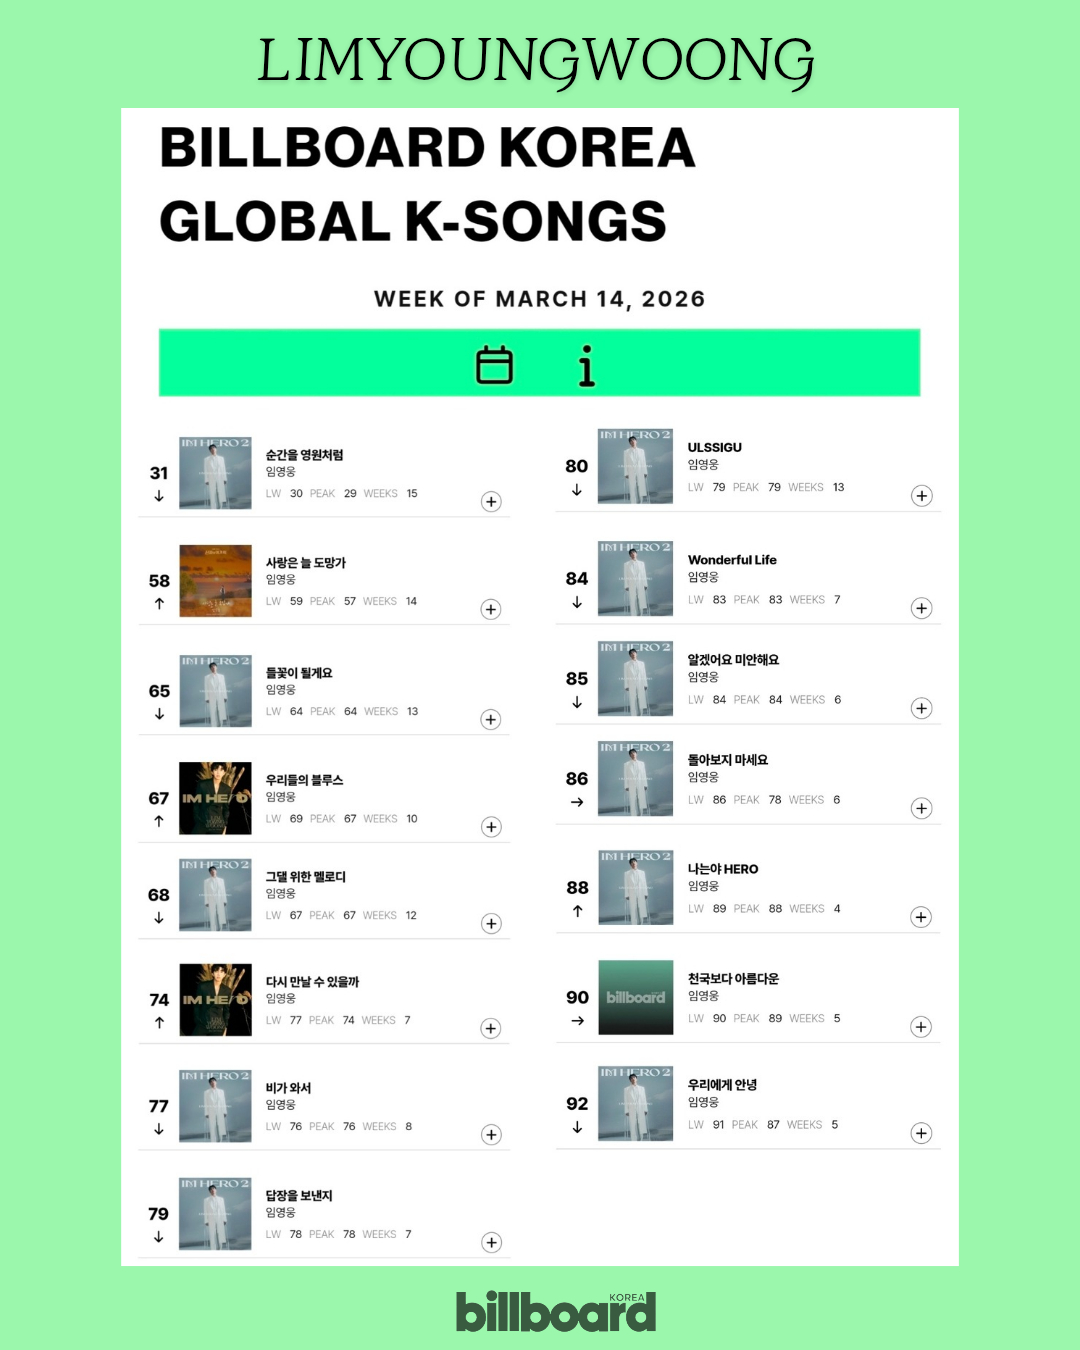The width and height of the screenshot is (1080, 1350).
Task: Click plus icon on rank 65 row
Action: (x=491, y=720)
